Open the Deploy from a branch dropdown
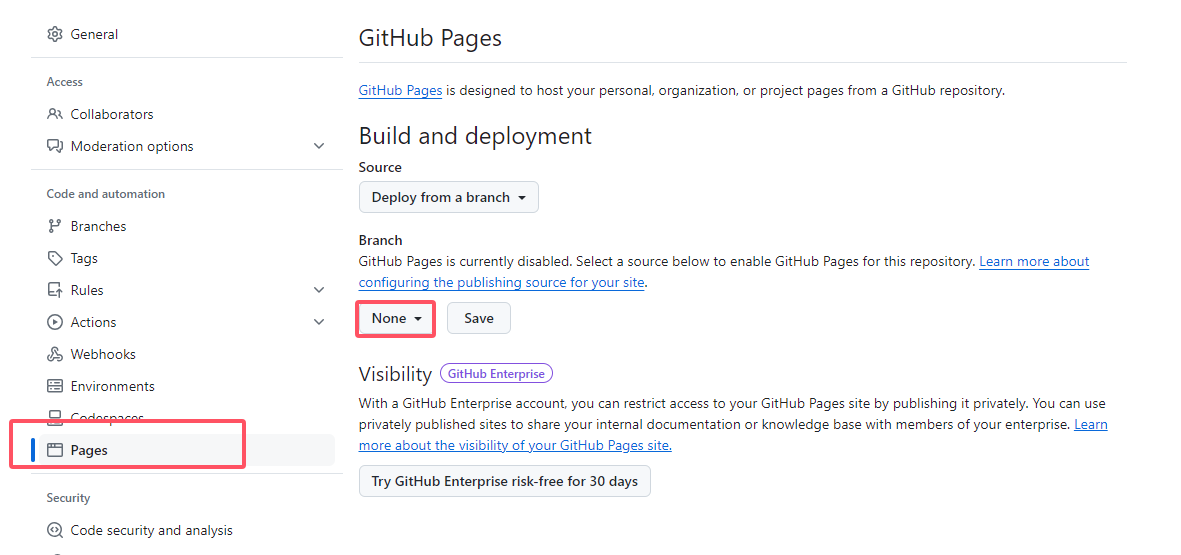Viewport: 1181px width, 555px height. point(448,197)
